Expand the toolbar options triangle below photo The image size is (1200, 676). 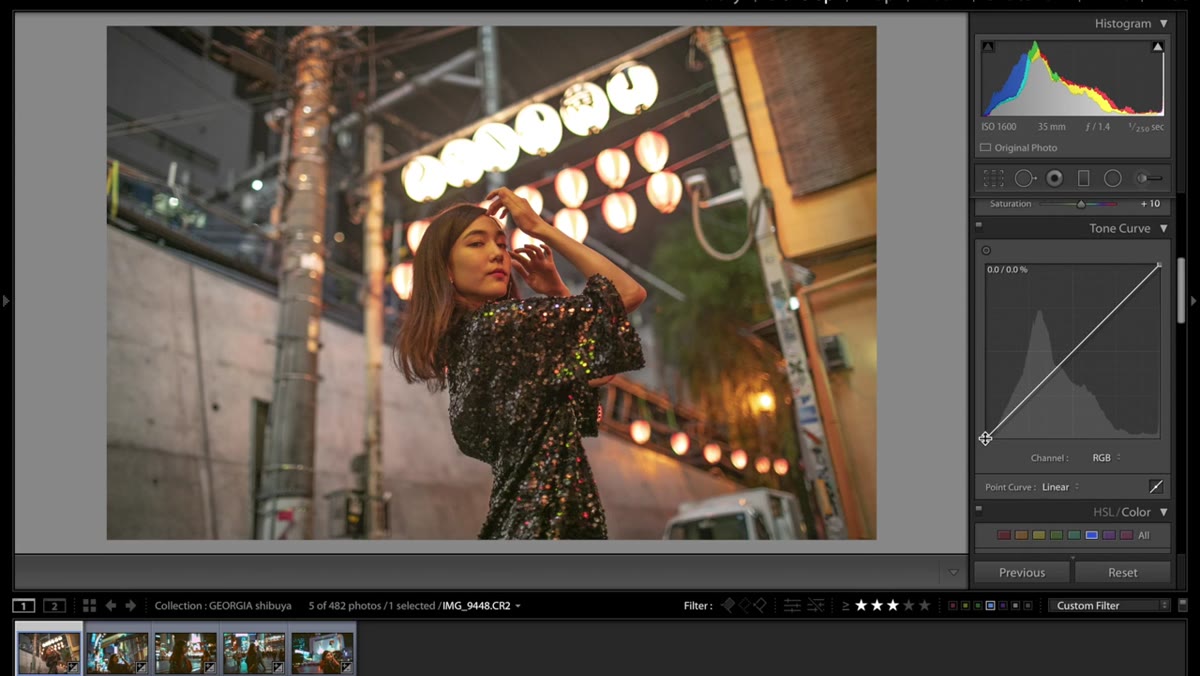coord(953,573)
